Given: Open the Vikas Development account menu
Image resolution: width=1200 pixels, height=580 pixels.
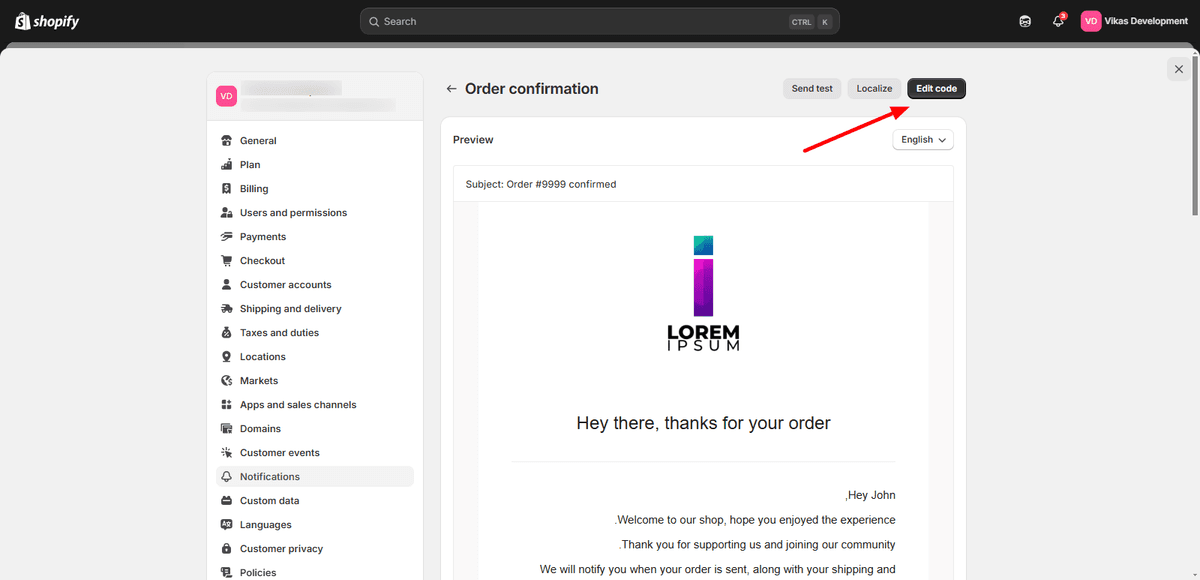Looking at the screenshot, I should (1134, 21).
